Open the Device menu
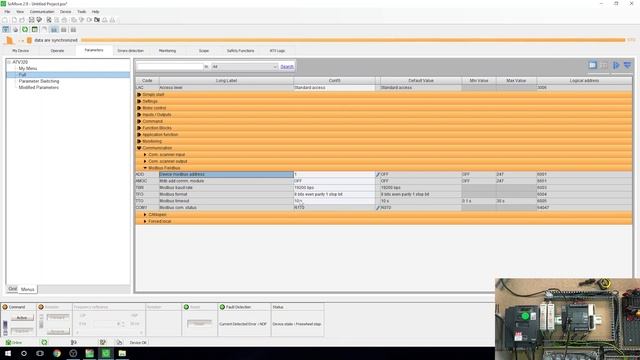The image size is (640, 360). pyautogui.click(x=65, y=12)
